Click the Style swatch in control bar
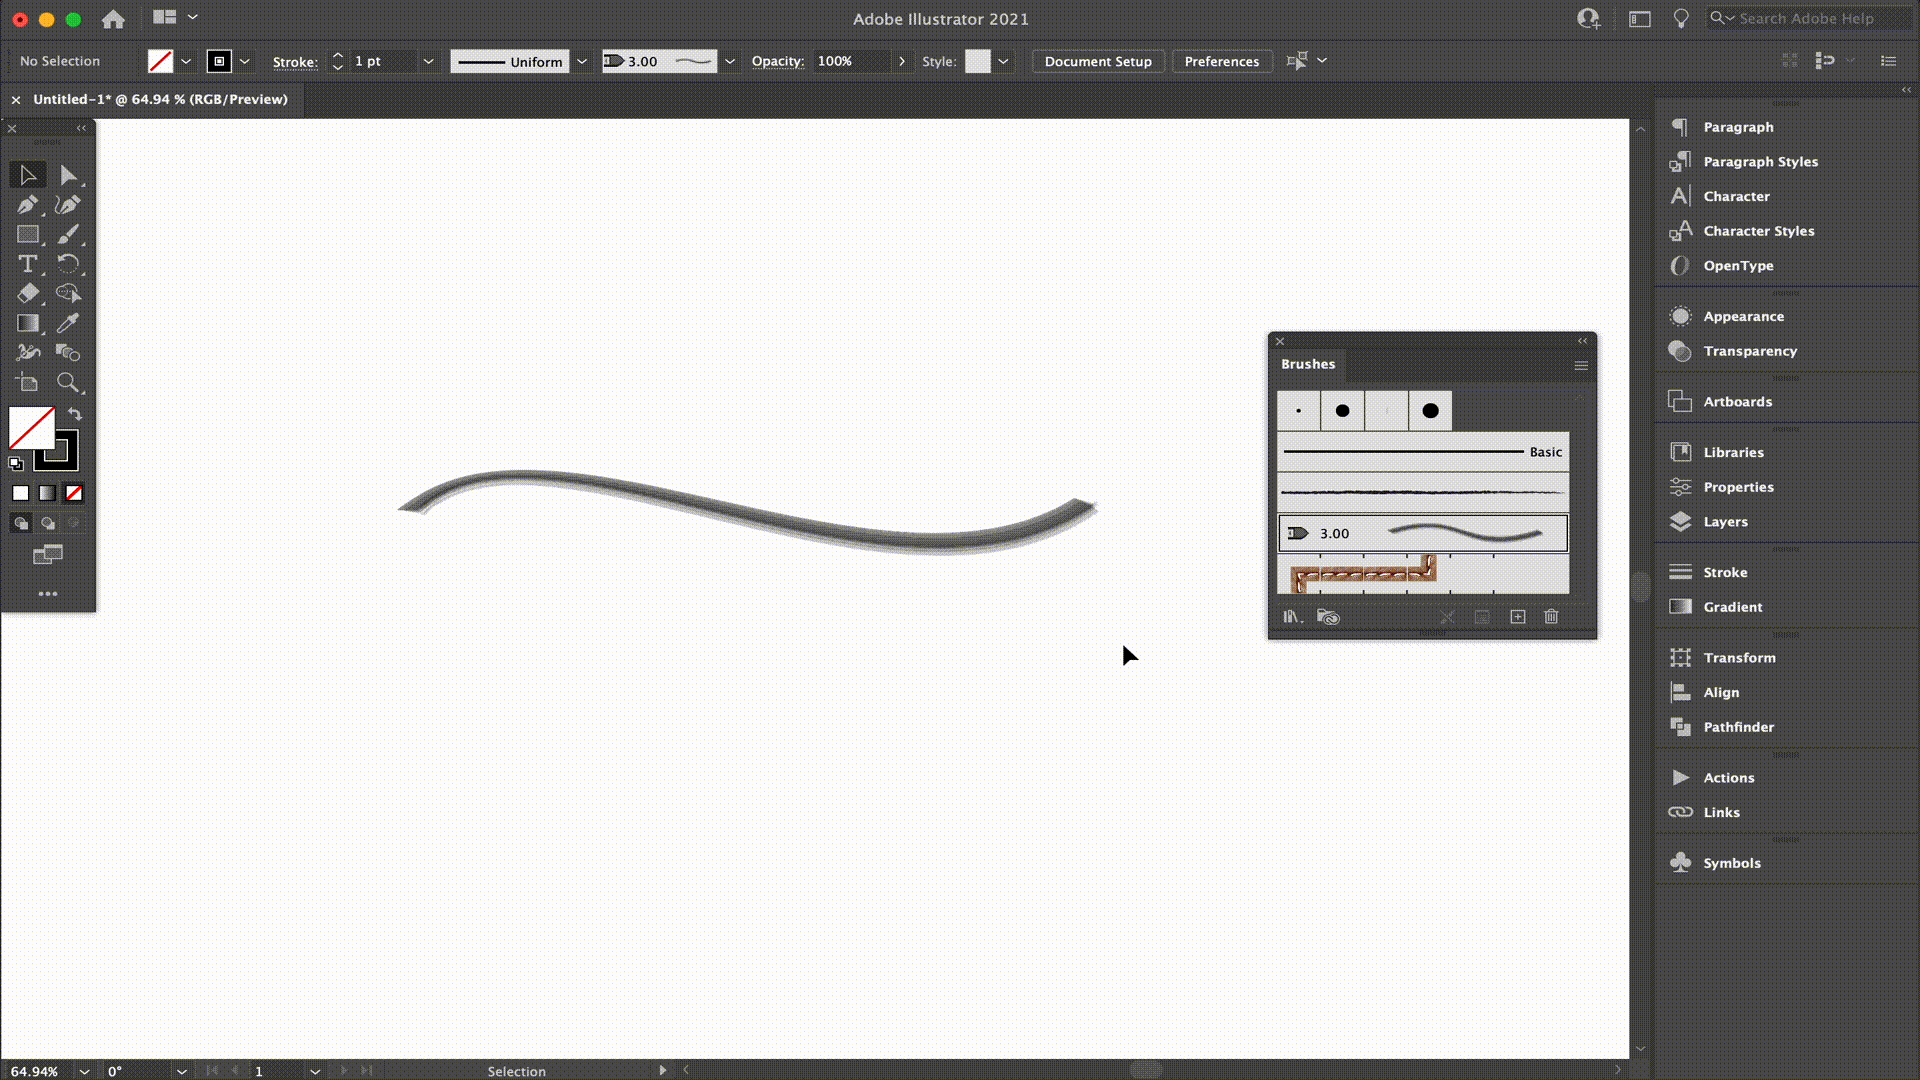Image resolution: width=1920 pixels, height=1080 pixels. (978, 62)
